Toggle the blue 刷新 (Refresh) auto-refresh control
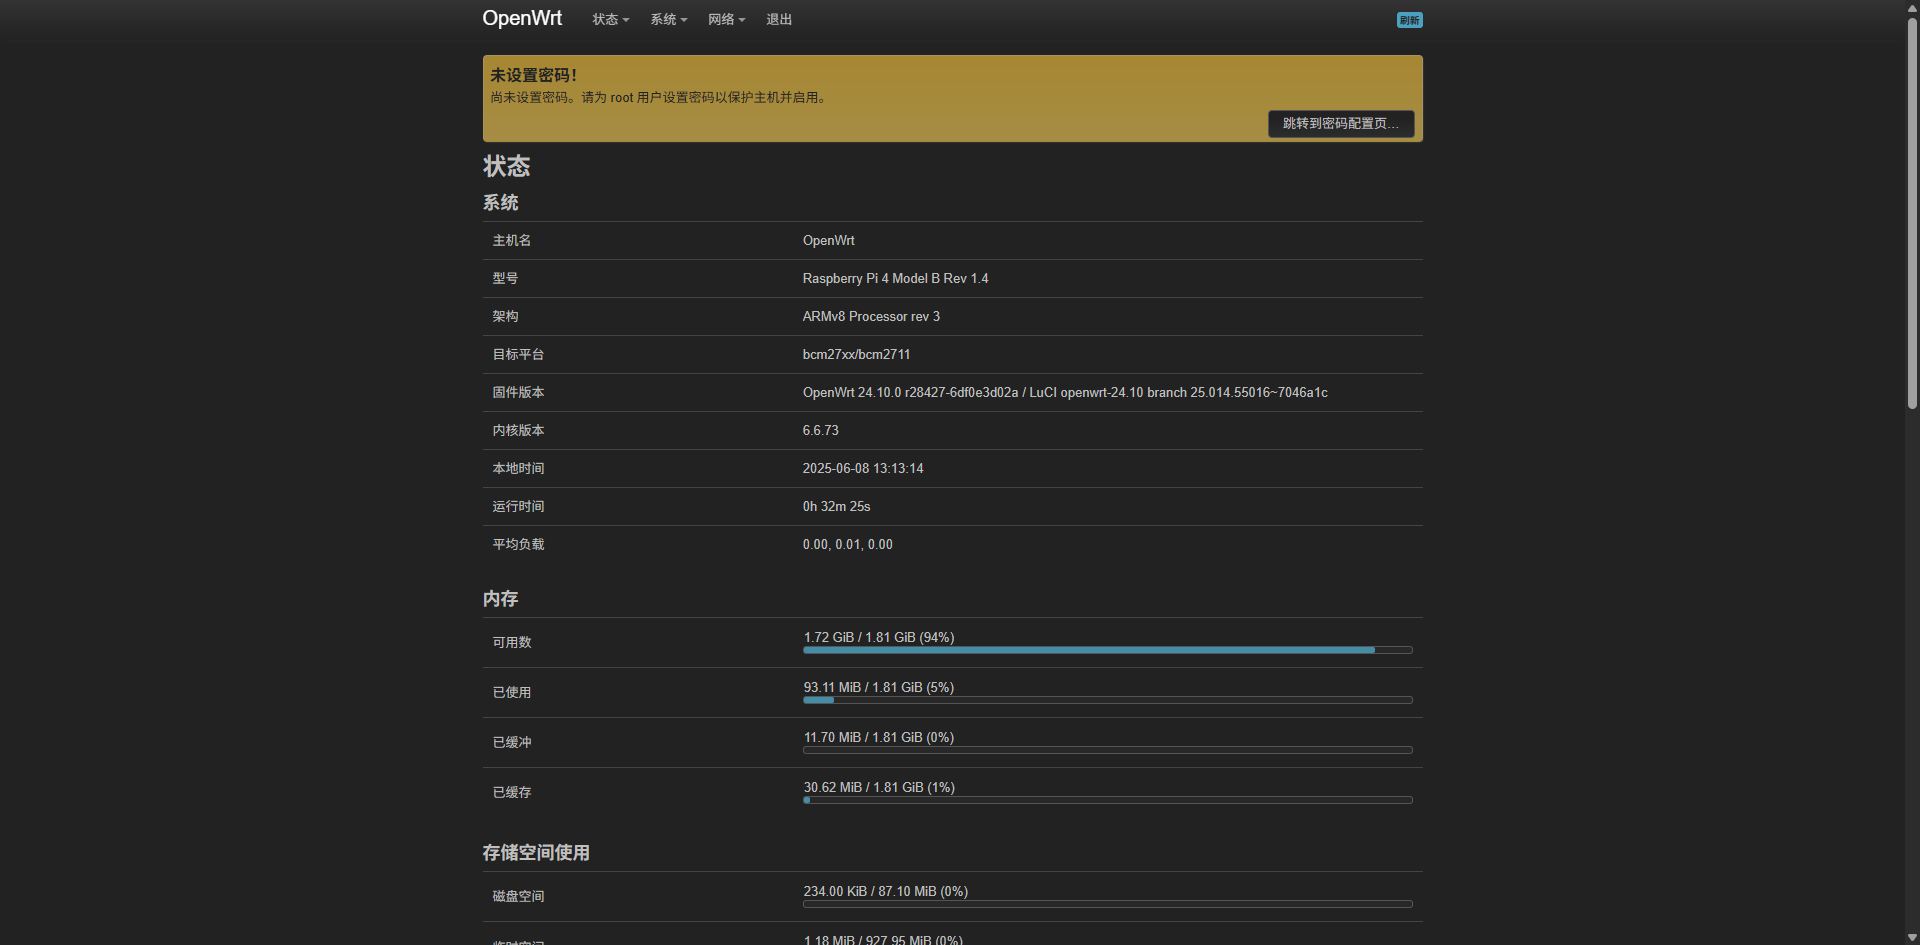 tap(1409, 19)
